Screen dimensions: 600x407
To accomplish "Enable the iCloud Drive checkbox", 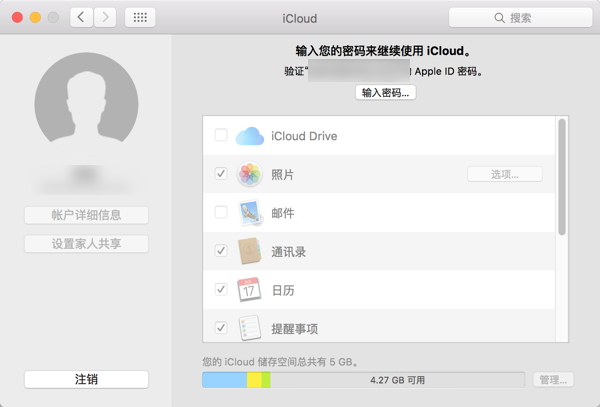I will coord(221,136).
